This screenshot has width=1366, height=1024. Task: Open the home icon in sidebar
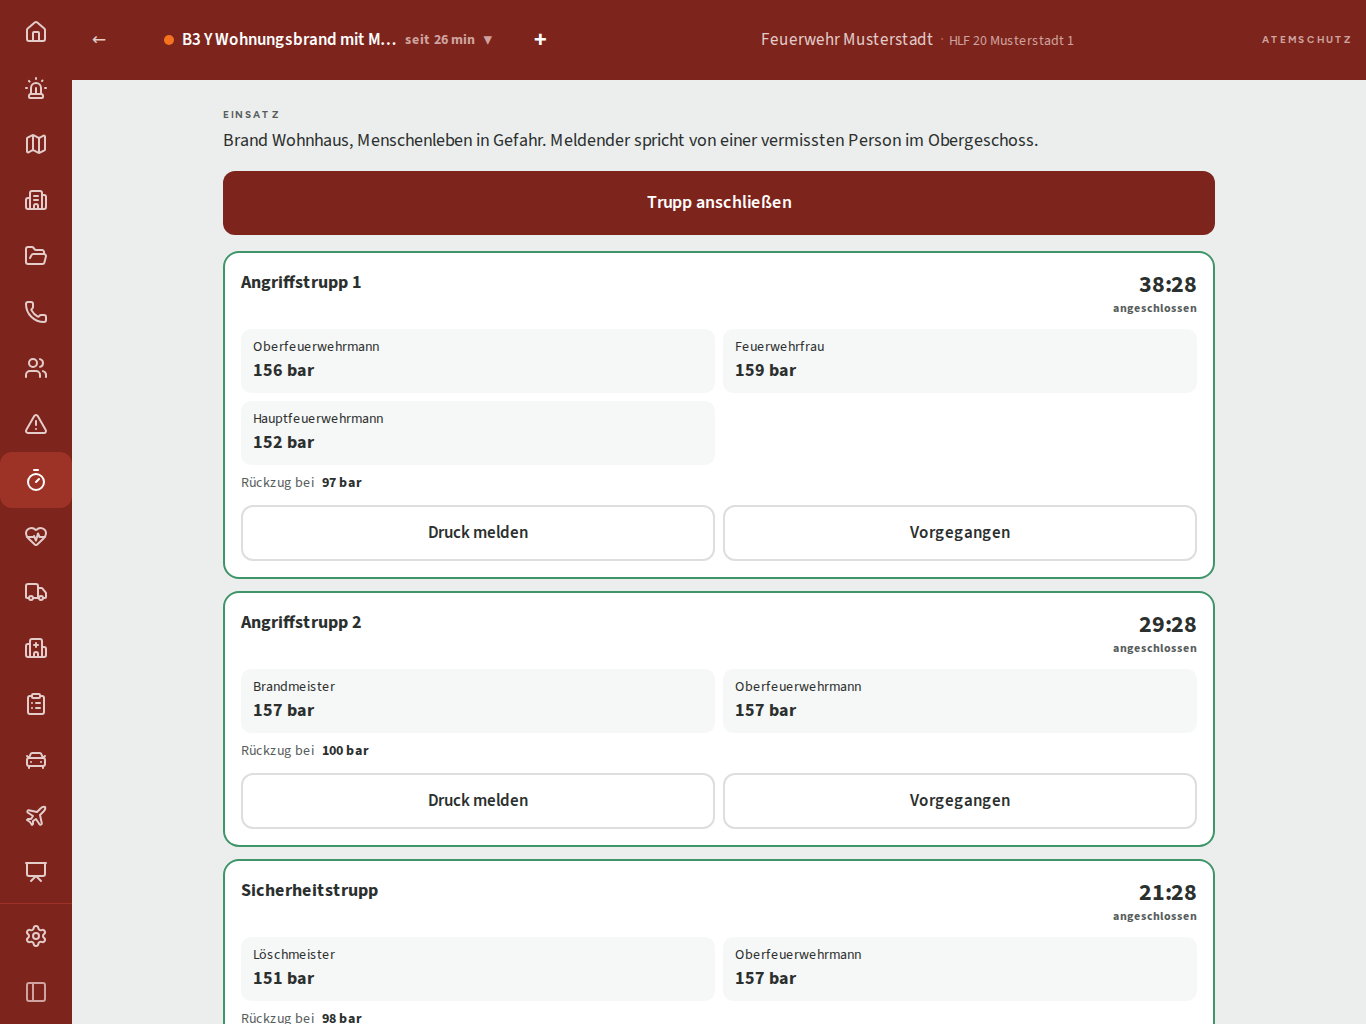pos(36,32)
